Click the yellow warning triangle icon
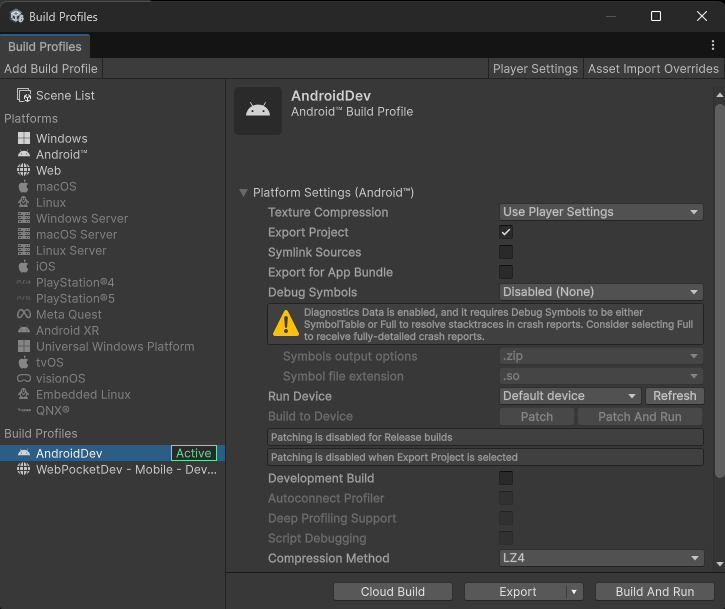Image resolution: width=725 pixels, height=609 pixels. pyautogui.click(x=286, y=323)
